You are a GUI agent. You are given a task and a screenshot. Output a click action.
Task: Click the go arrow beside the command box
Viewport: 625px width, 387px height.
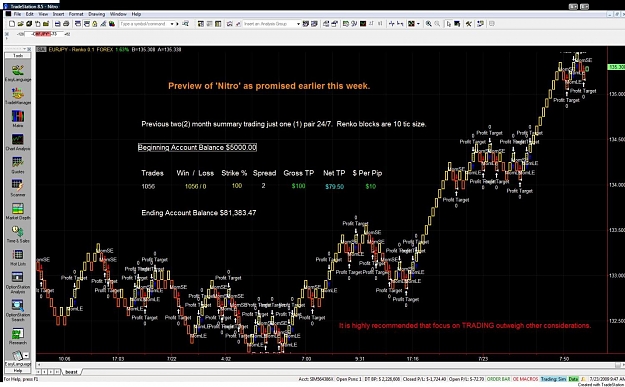(177, 24)
